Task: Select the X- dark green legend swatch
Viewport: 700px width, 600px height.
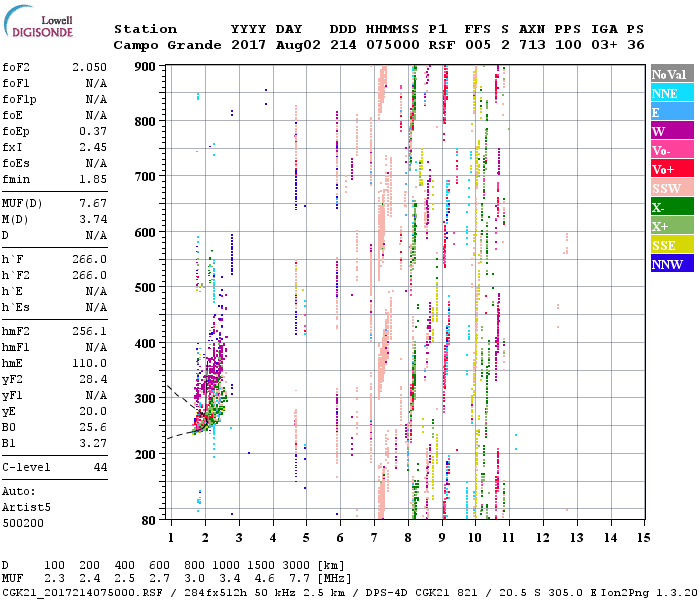Action: (x=672, y=207)
